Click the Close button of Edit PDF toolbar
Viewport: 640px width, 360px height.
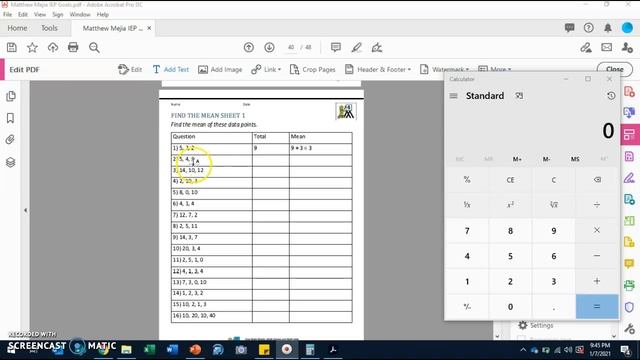[x=615, y=69]
